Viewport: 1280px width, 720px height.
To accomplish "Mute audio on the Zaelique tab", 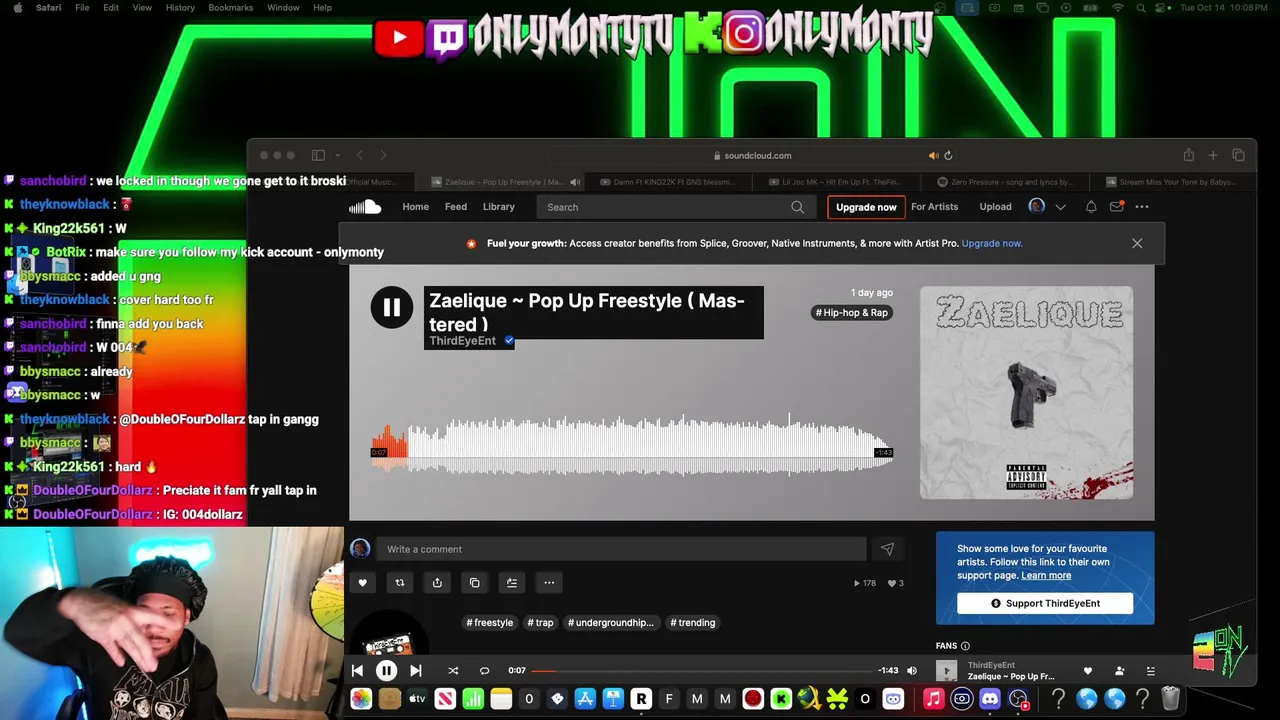I will tap(575, 182).
